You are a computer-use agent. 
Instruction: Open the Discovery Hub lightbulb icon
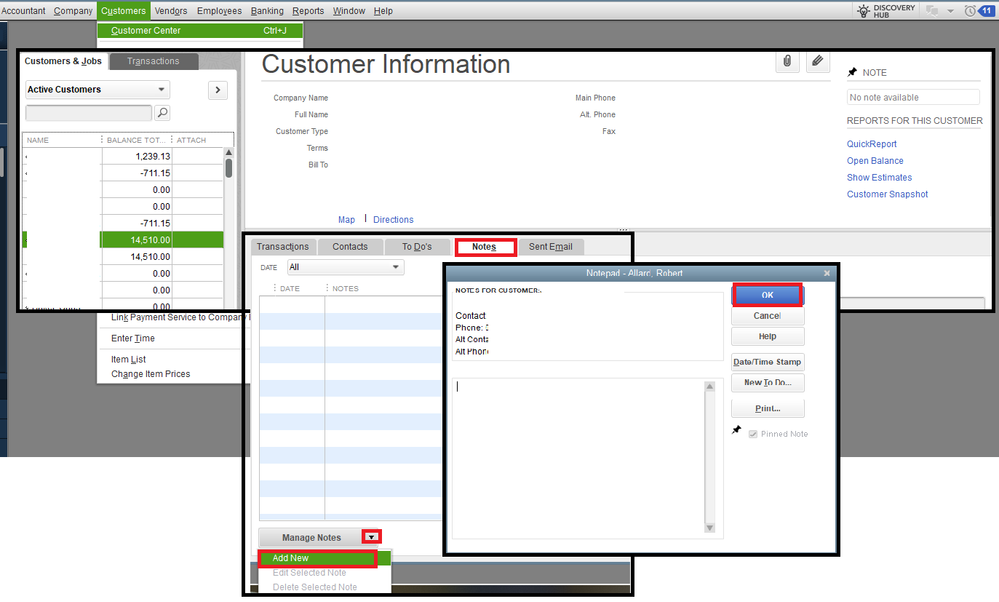point(863,11)
